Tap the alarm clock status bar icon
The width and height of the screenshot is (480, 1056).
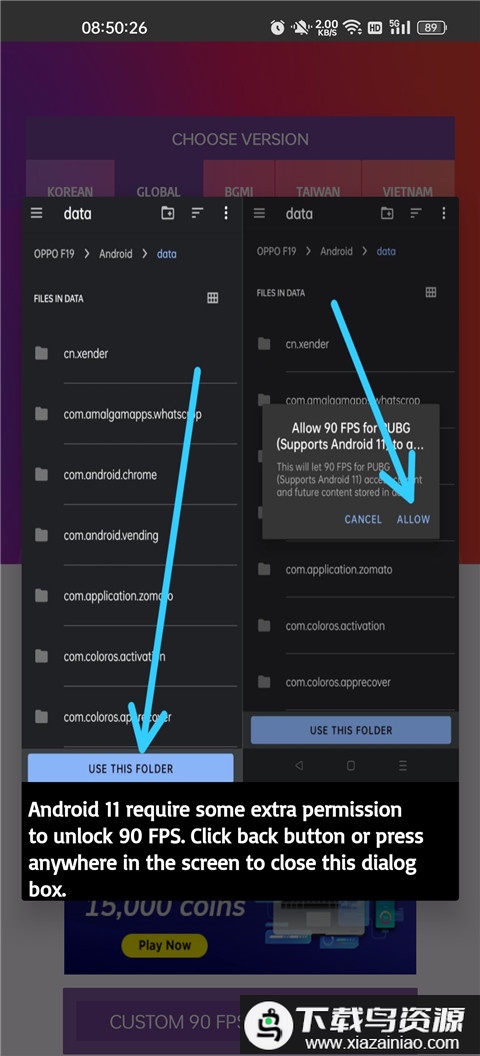277,28
